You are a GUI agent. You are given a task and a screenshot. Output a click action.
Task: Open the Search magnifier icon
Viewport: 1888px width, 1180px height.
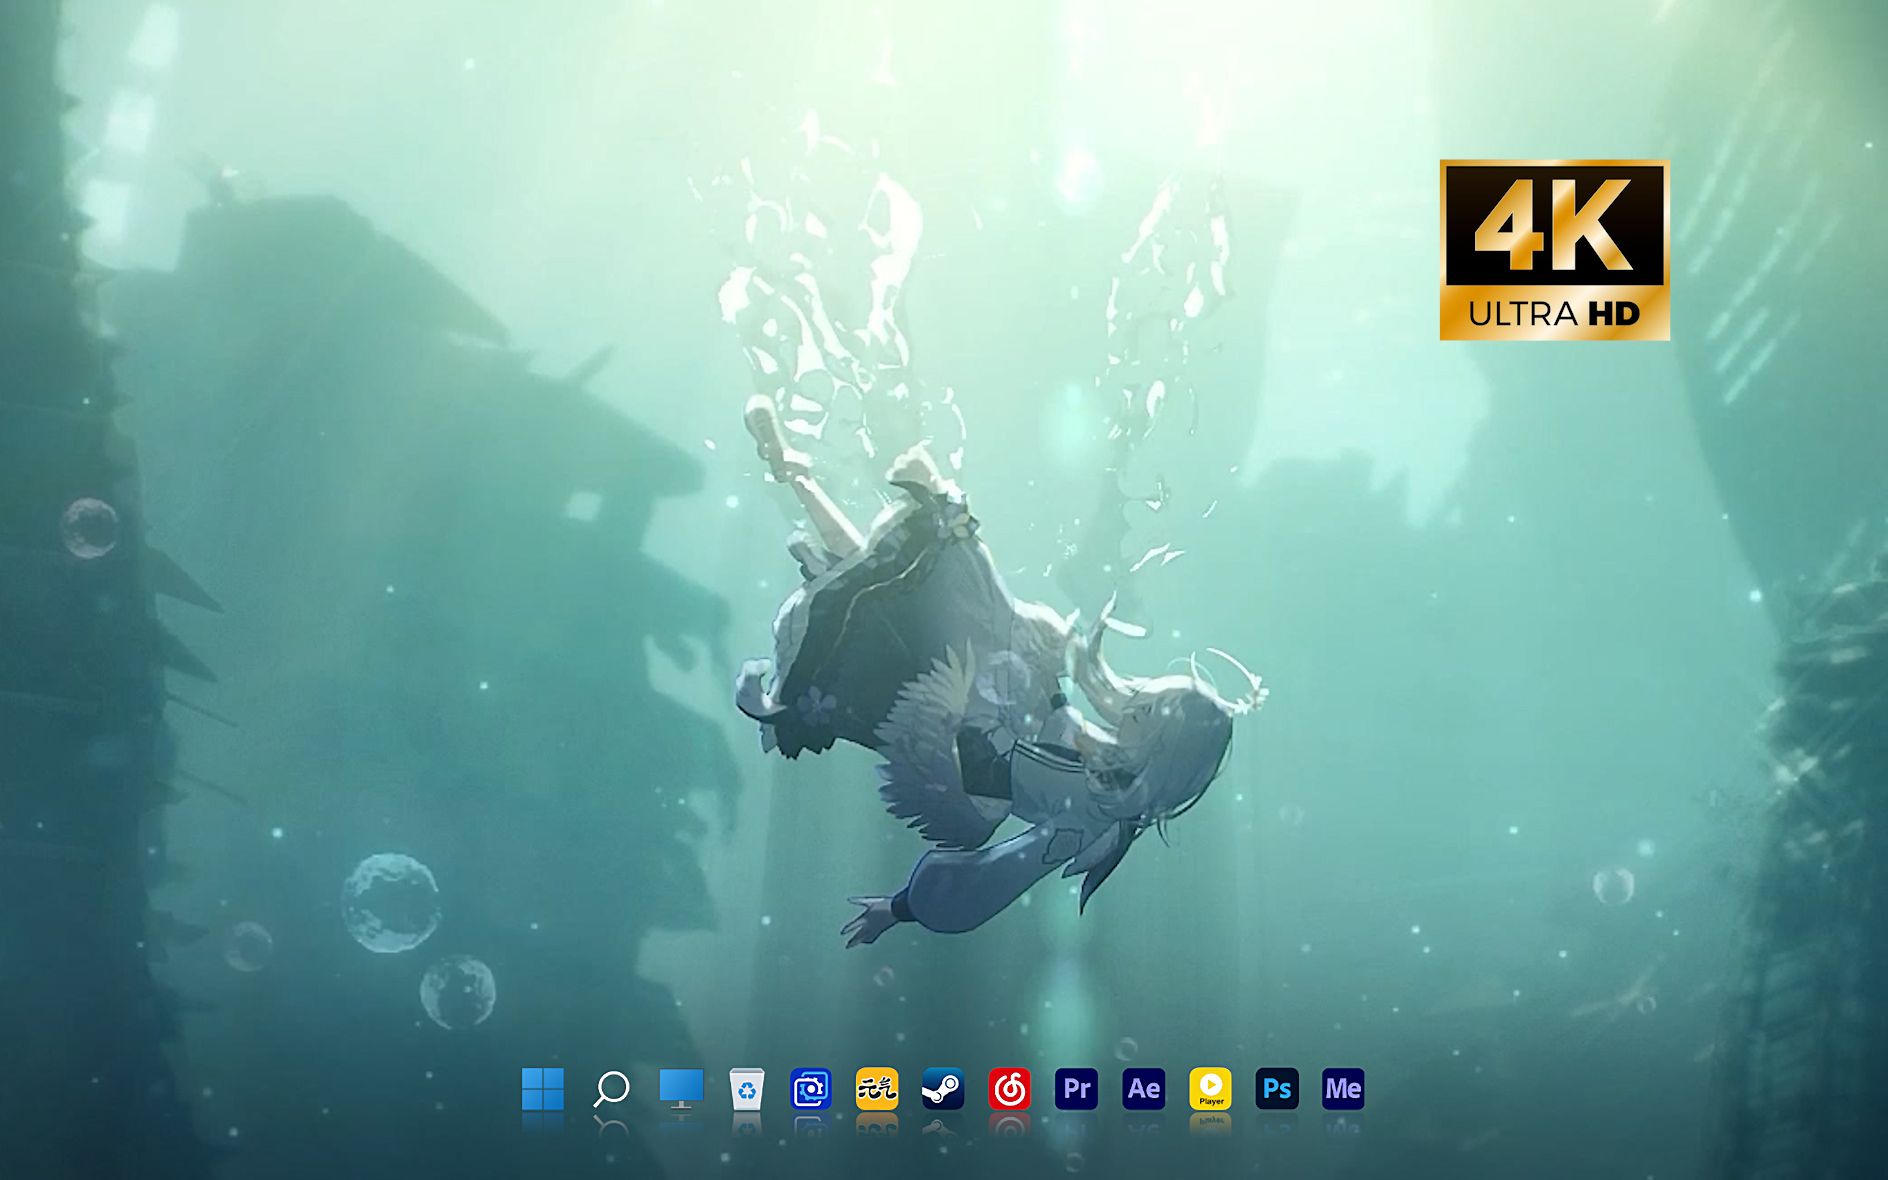click(611, 1089)
